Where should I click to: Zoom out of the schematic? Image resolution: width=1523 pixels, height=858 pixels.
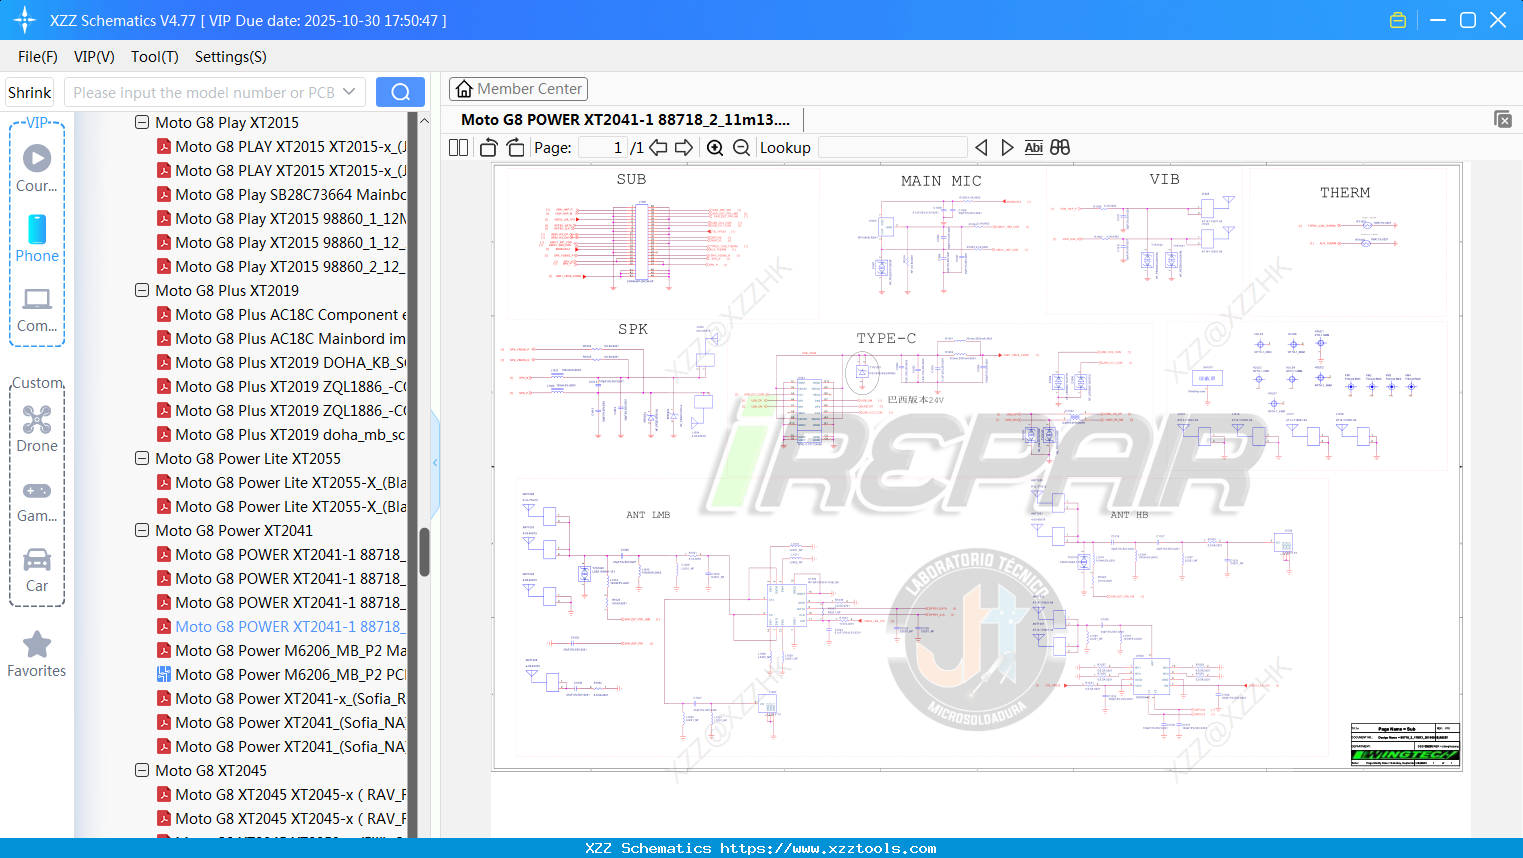click(x=741, y=148)
